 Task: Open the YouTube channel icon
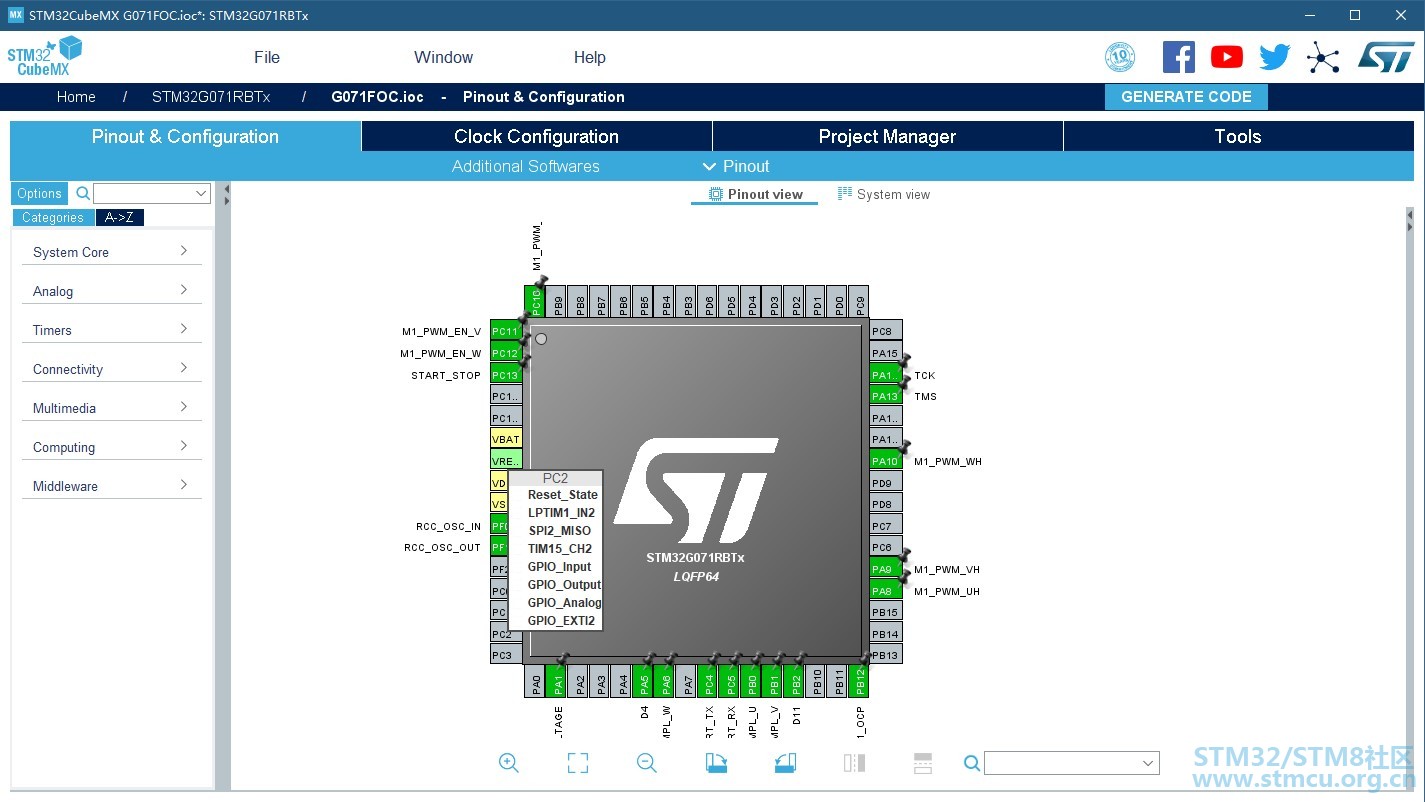(x=1227, y=57)
